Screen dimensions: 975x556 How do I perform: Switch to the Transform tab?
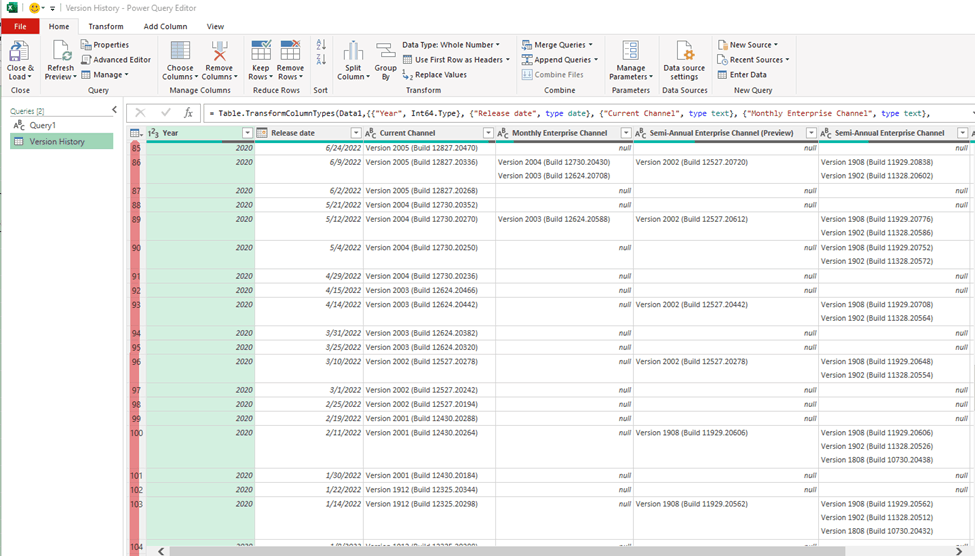pos(106,26)
